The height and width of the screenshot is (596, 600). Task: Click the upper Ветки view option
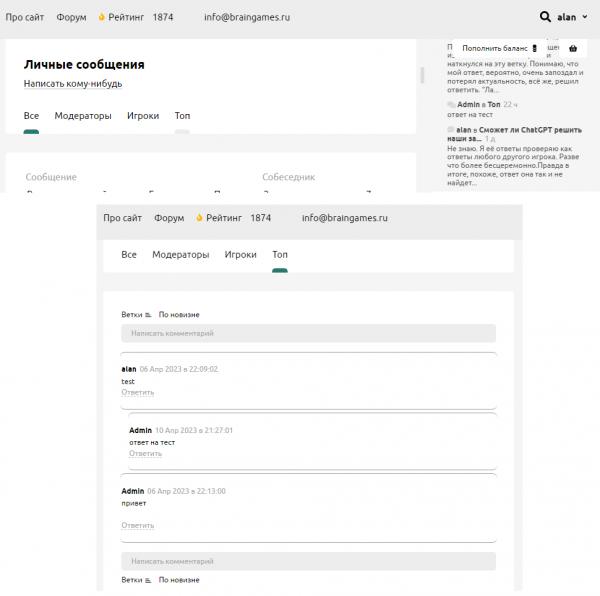point(132,315)
